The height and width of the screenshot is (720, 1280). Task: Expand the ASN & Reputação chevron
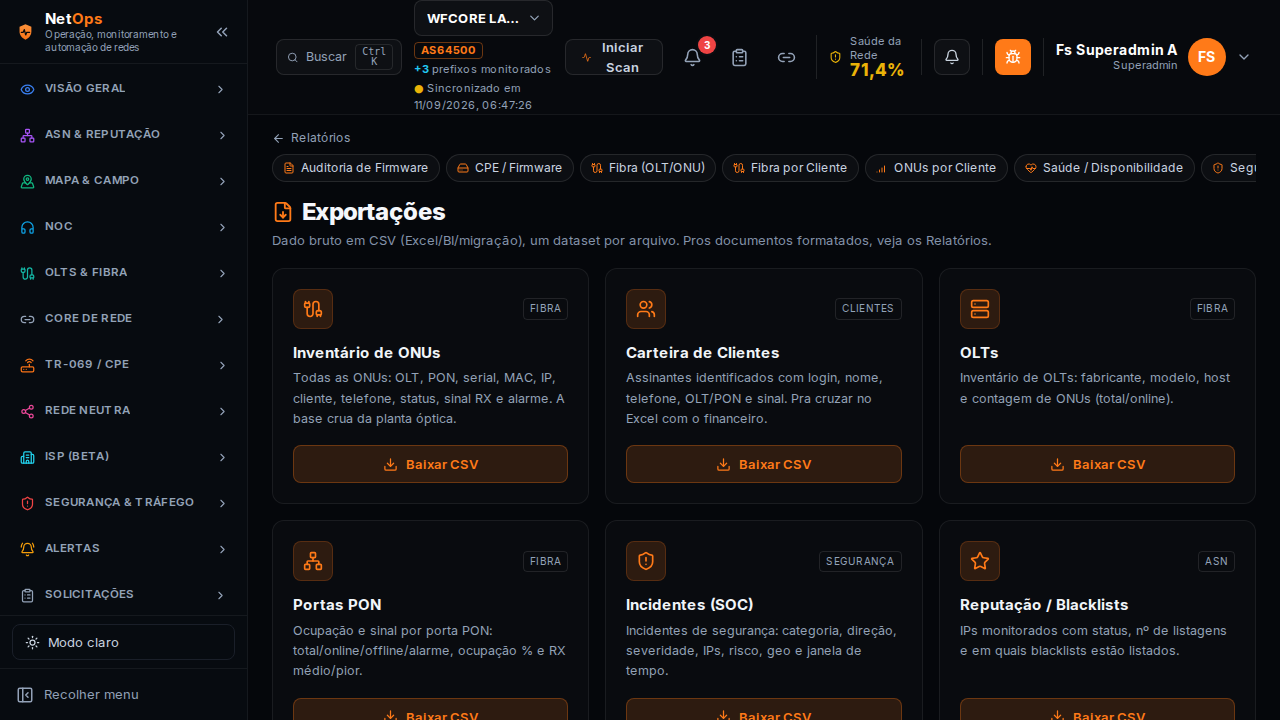pos(221,135)
